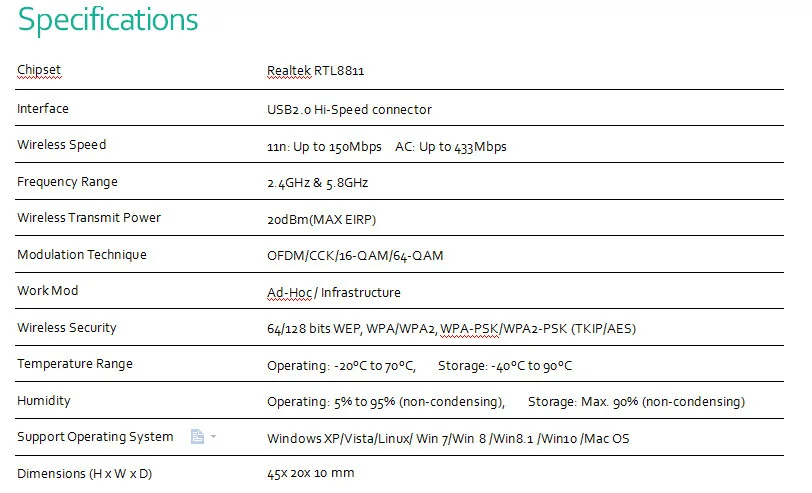Image resolution: width=812 pixels, height=493 pixels.
Task: Click the Temperature Range label
Action: (x=74, y=364)
